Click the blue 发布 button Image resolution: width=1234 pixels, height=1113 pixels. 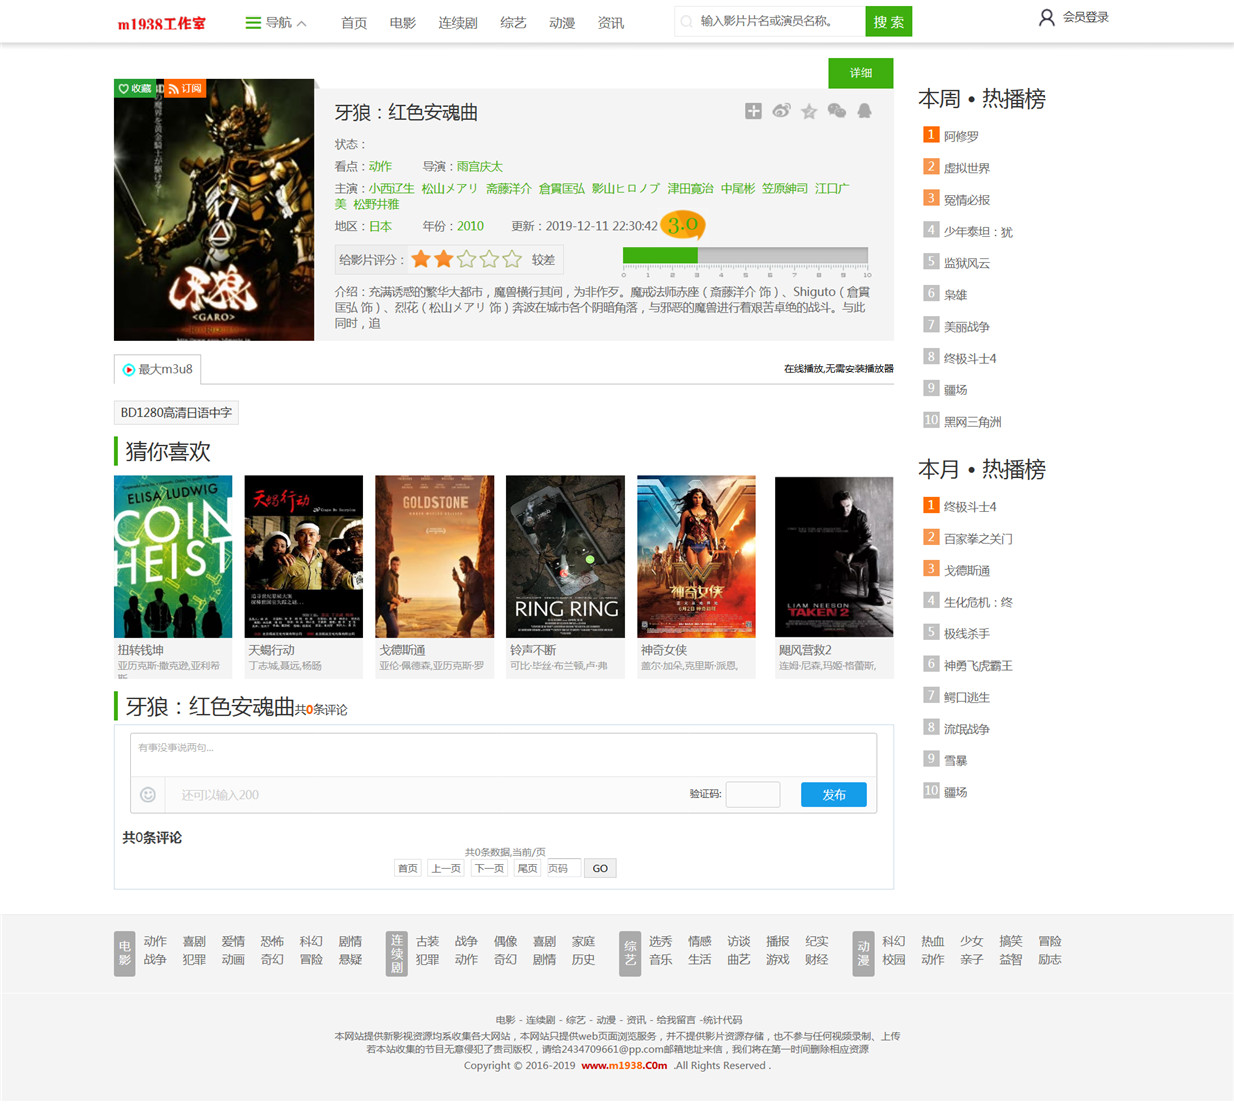(834, 795)
